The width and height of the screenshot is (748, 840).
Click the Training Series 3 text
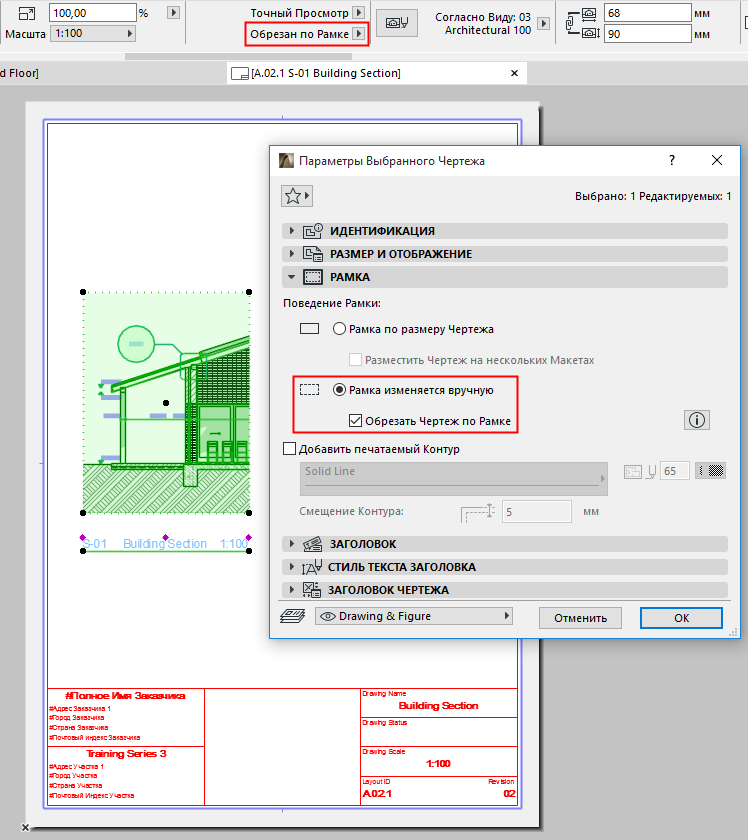click(x=126, y=753)
